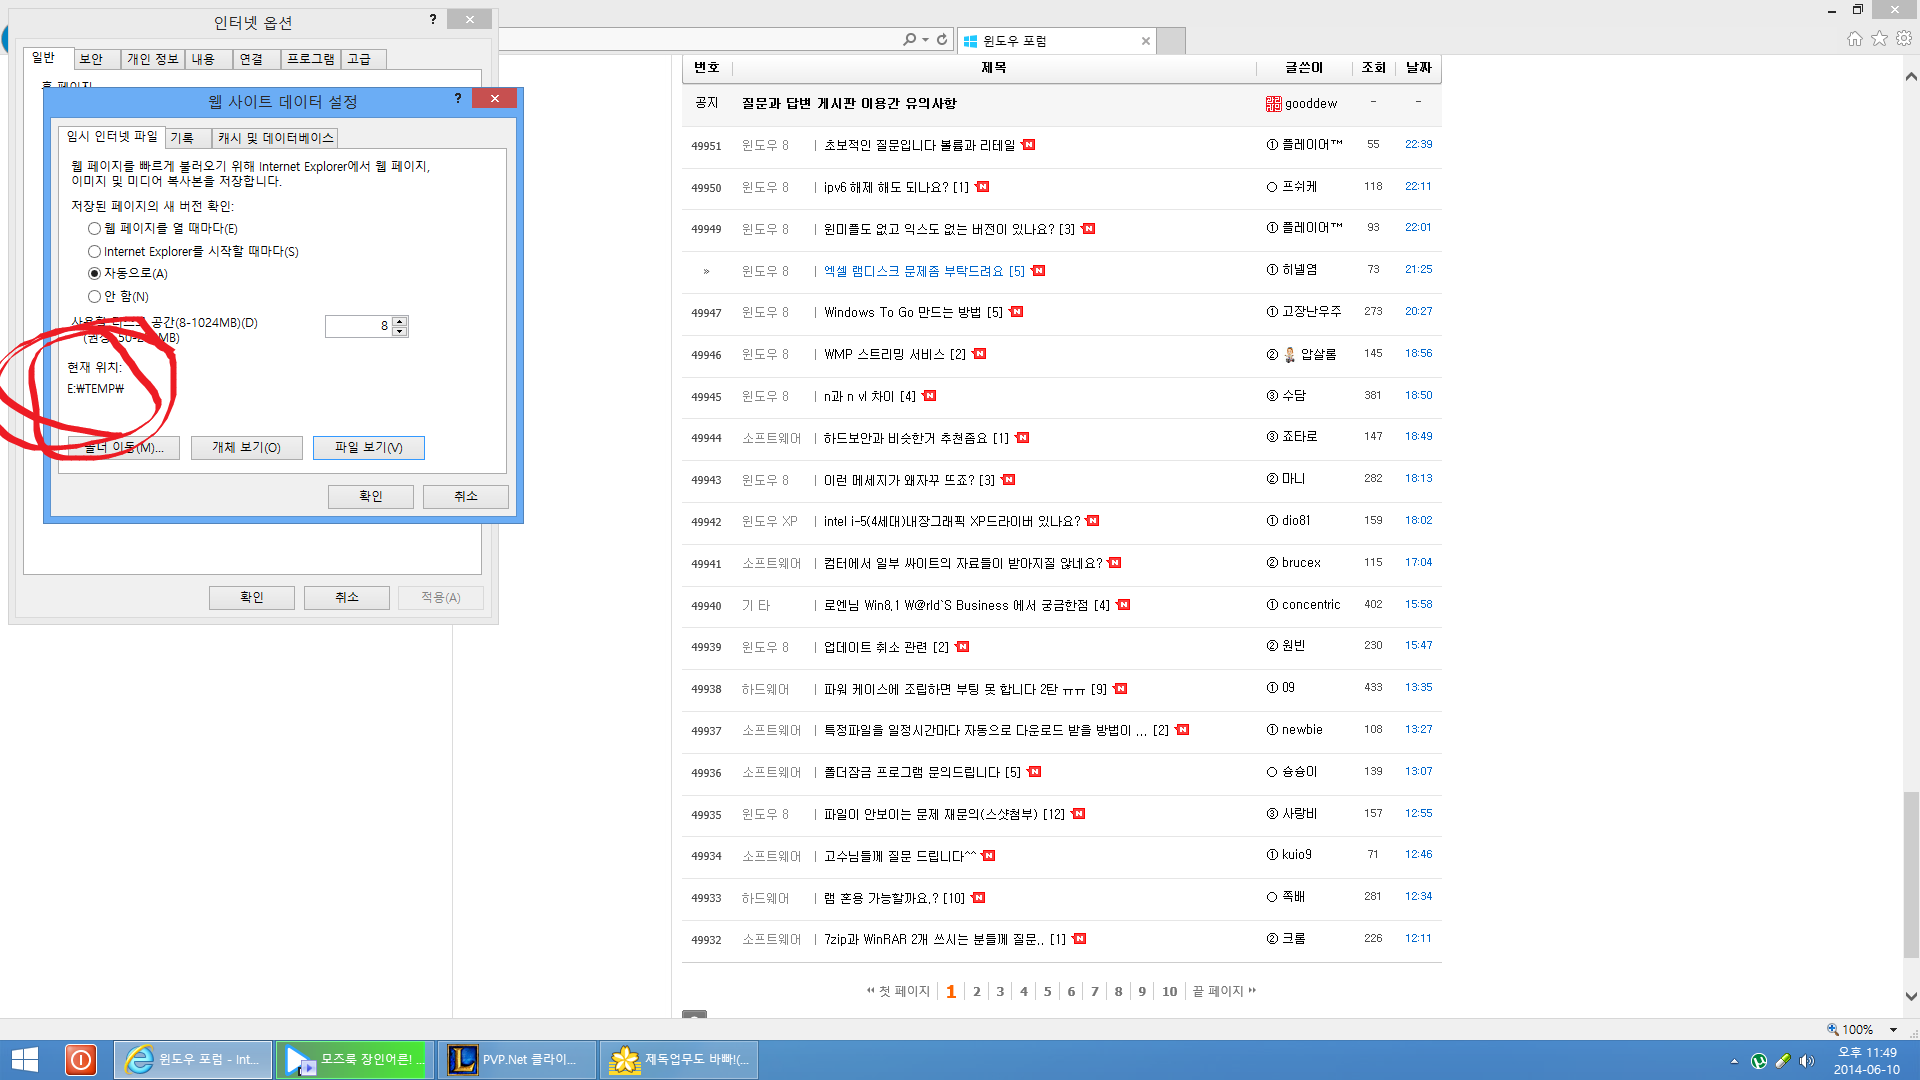Click the Home icon in browser toolbar

pos(1854,39)
